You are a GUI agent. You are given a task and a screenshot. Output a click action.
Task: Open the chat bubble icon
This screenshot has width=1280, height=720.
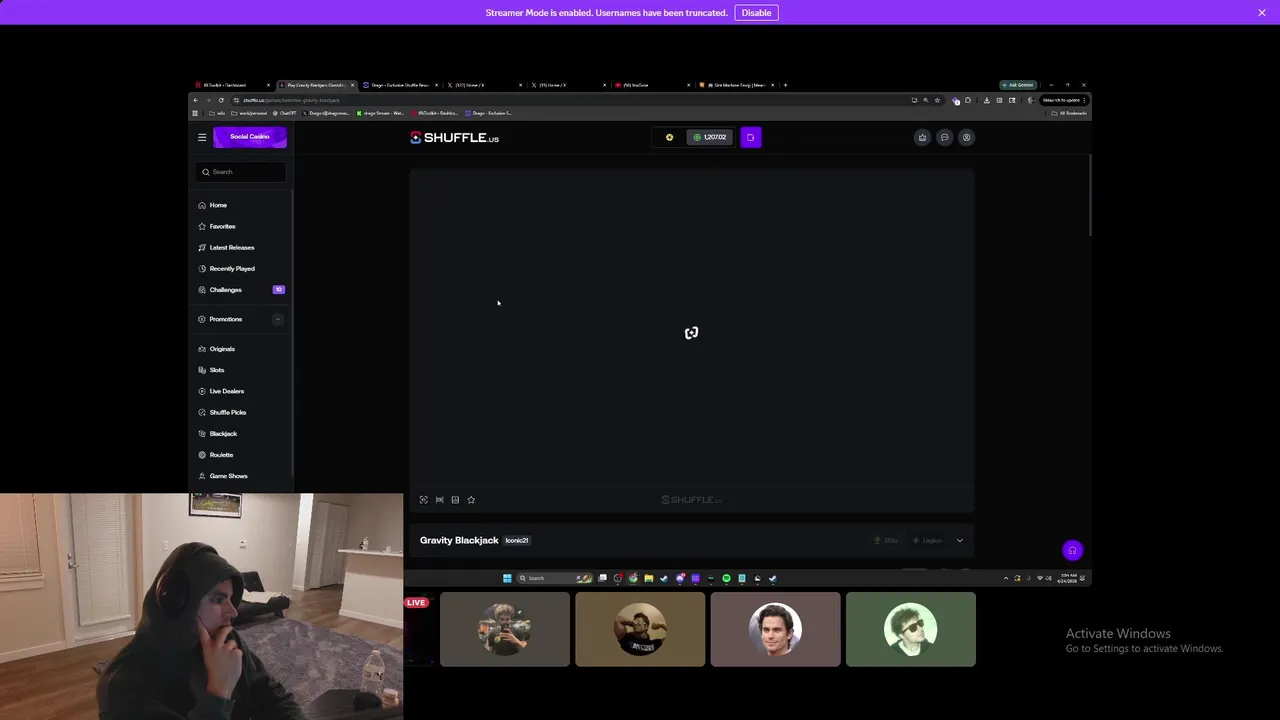coord(944,137)
